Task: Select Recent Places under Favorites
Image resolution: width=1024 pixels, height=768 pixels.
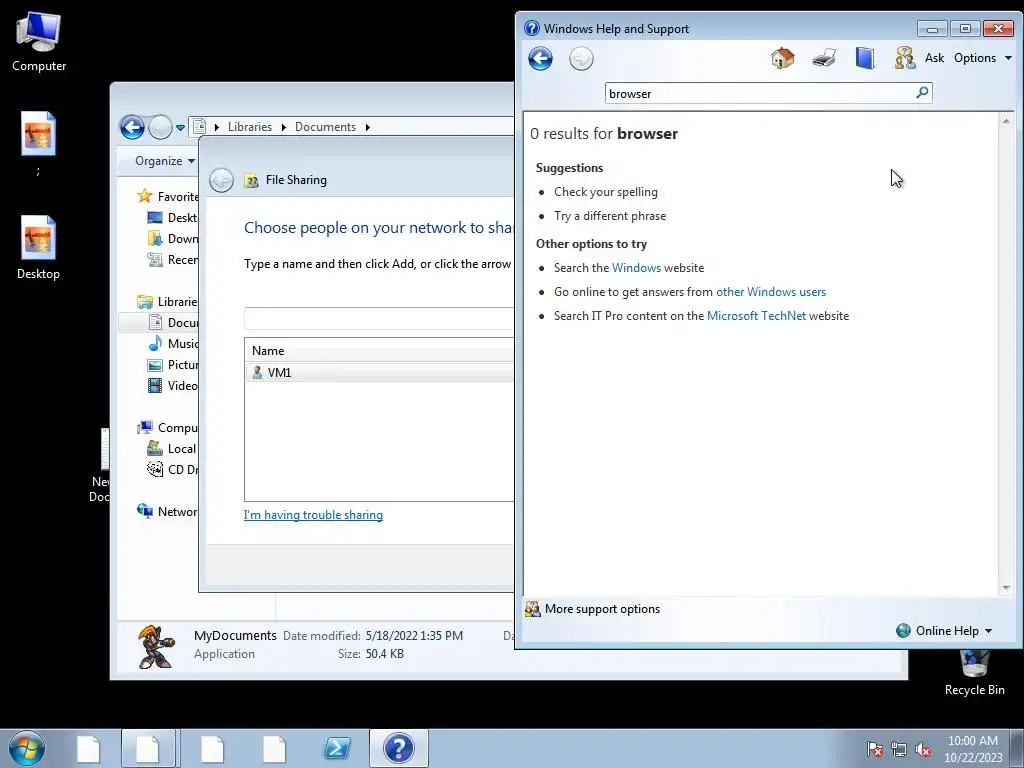Action: (x=172, y=259)
